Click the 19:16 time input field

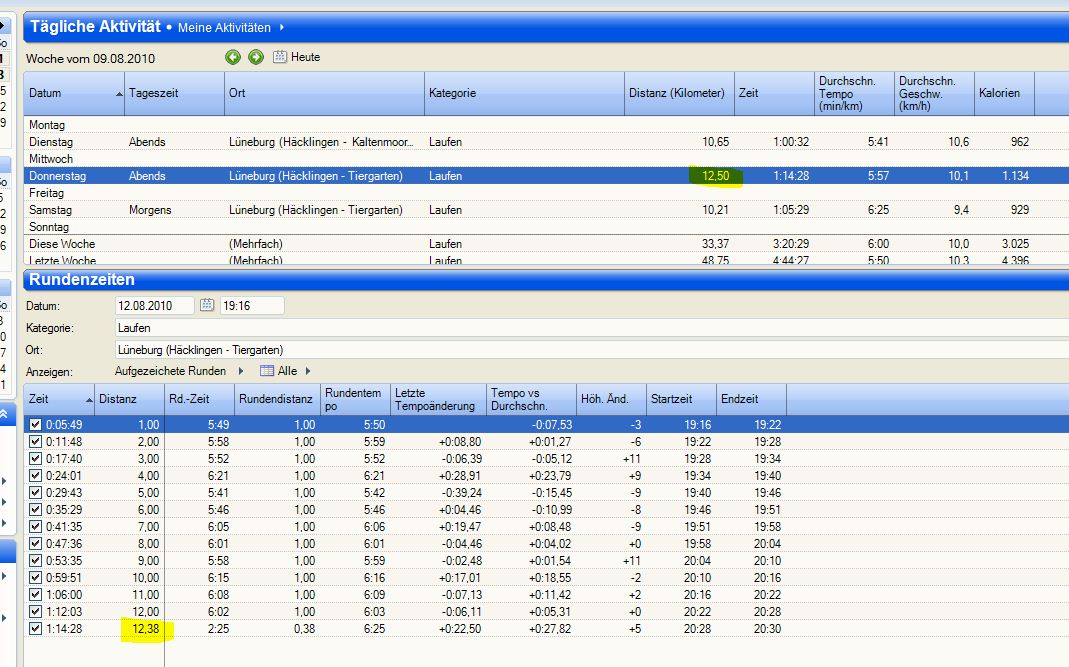pyautogui.click(x=251, y=305)
